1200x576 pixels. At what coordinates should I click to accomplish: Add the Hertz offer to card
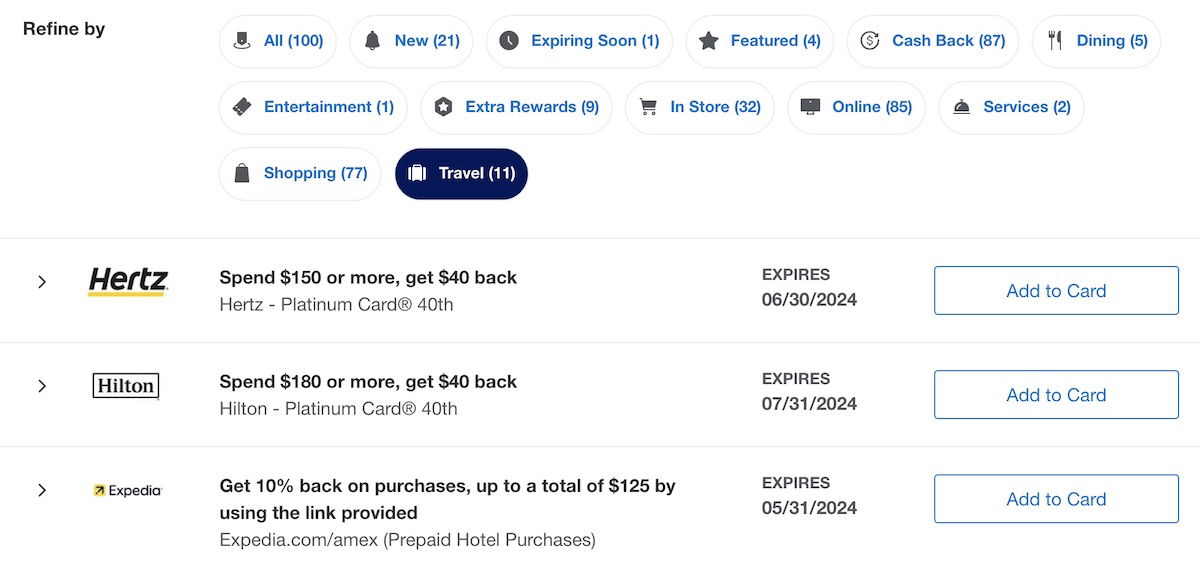[1056, 291]
